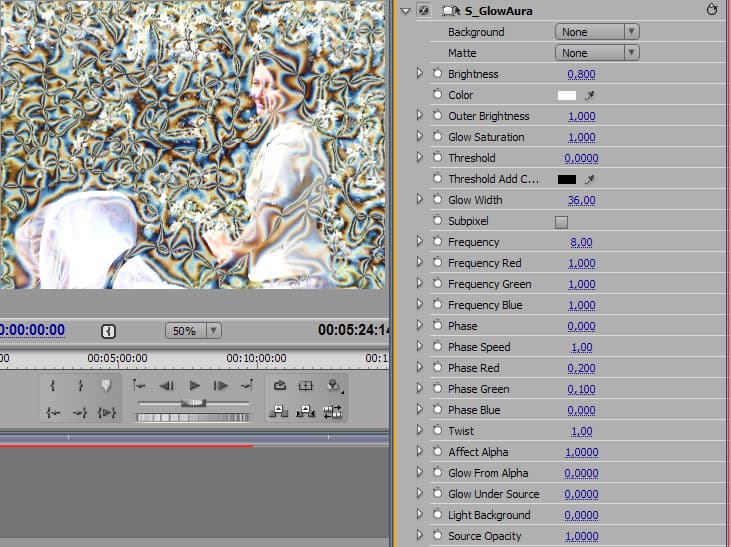Expand the Frequency Red parameter

click(420, 262)
